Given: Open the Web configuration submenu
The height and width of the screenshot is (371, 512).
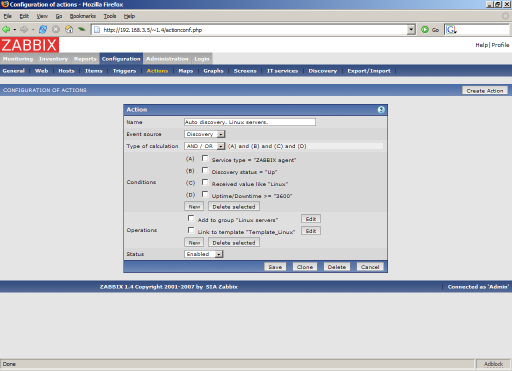Looking at the screenshot, I should [42, 71].
